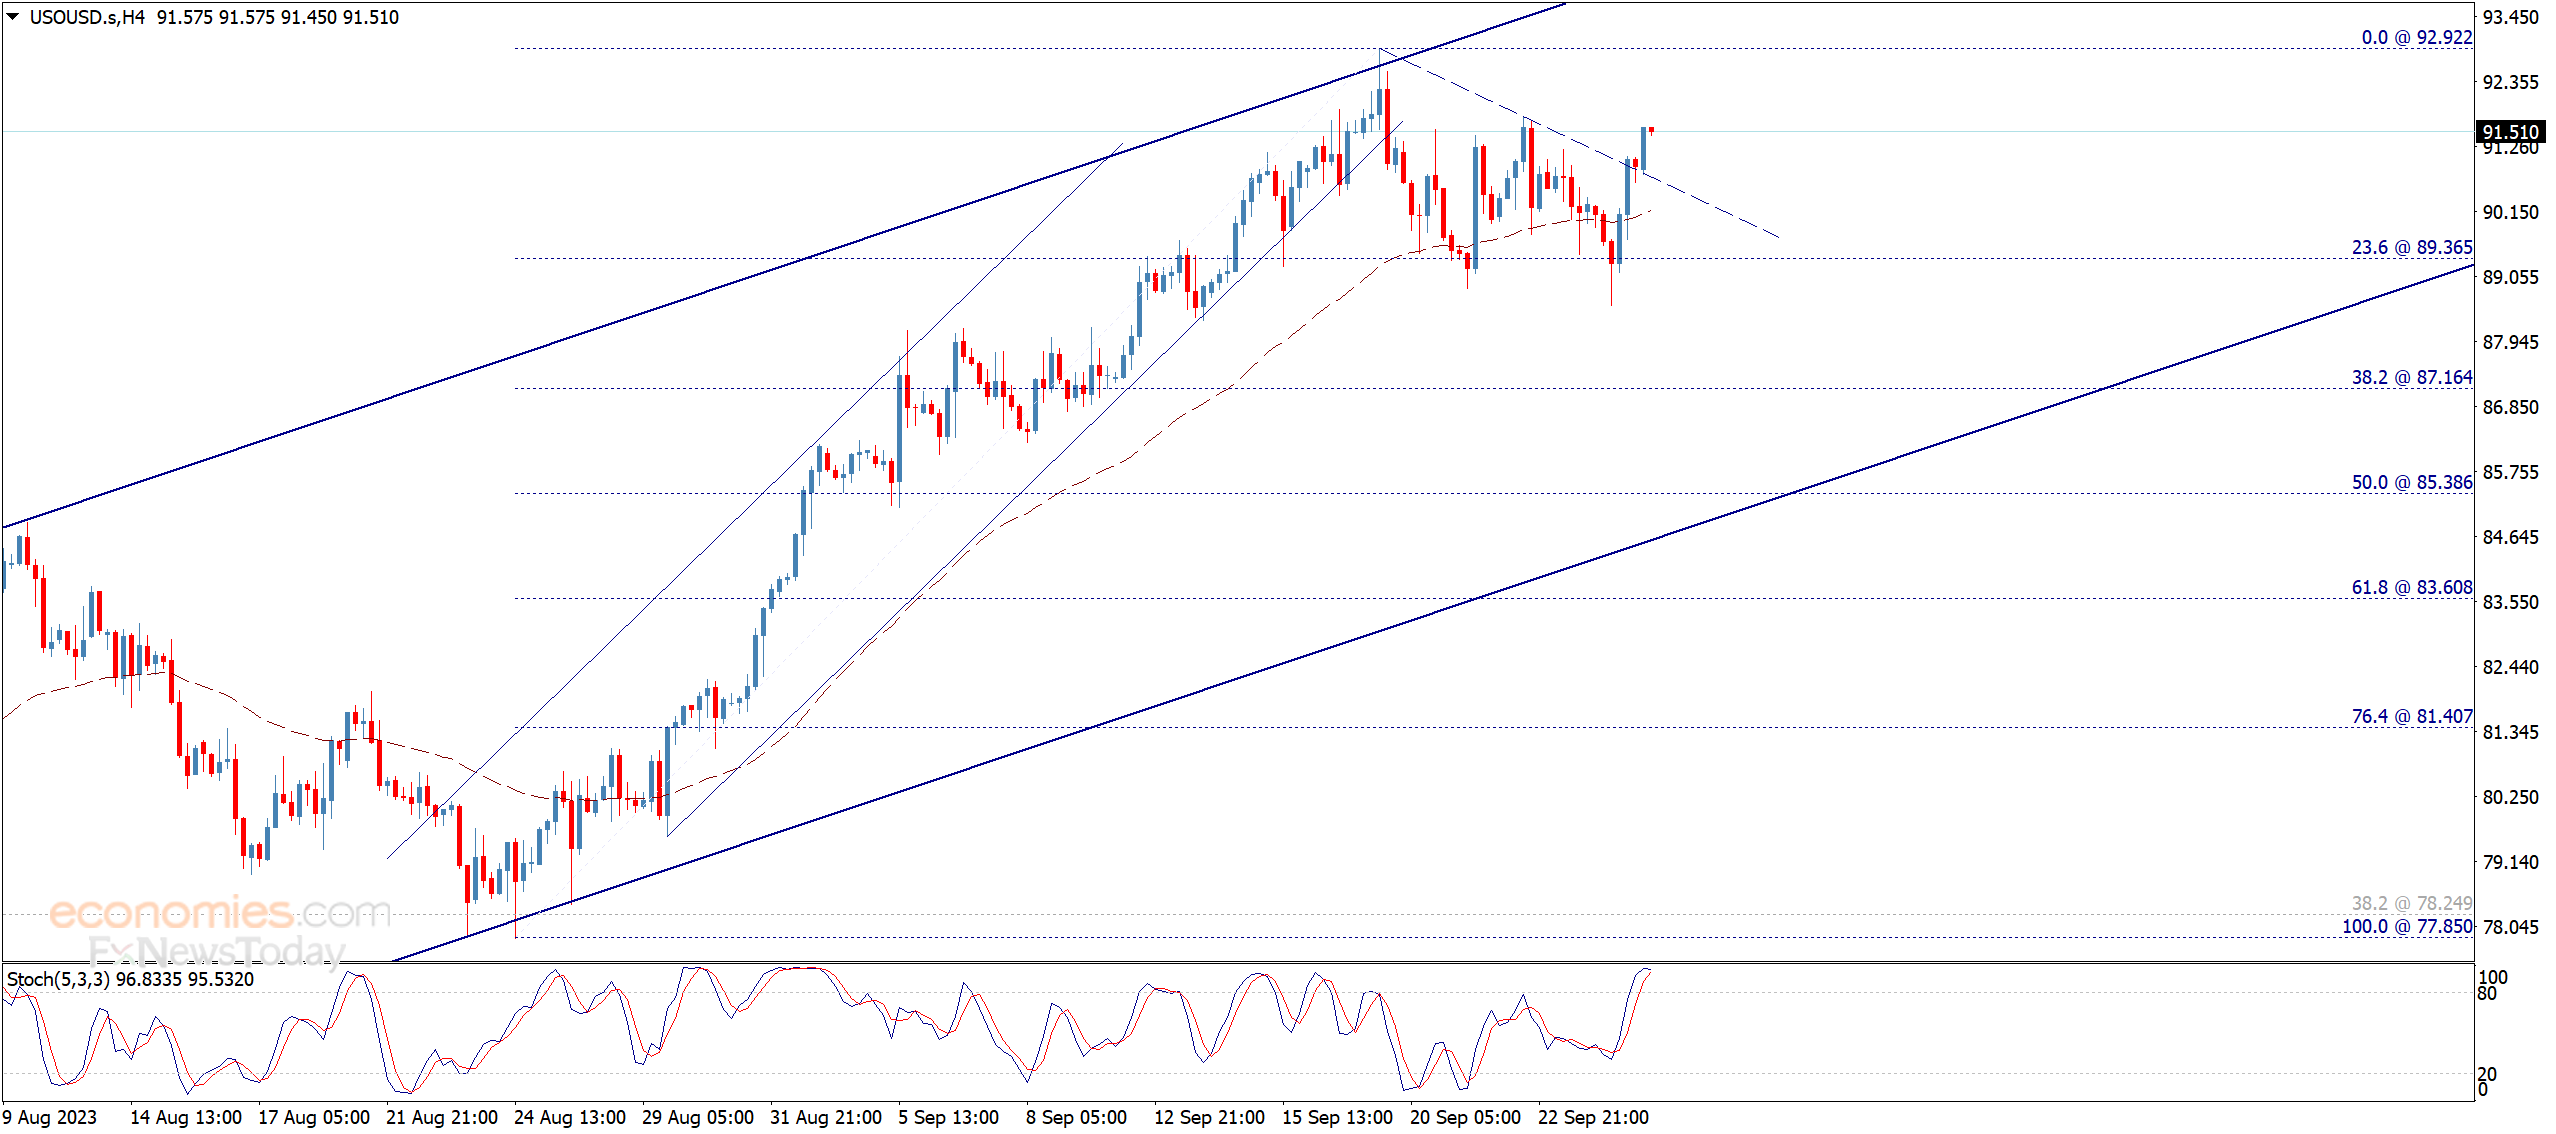Select the Fibonacci label 61.8 @ 83.608
Screen dimensions: 2556x1134
click(2411, 587)
